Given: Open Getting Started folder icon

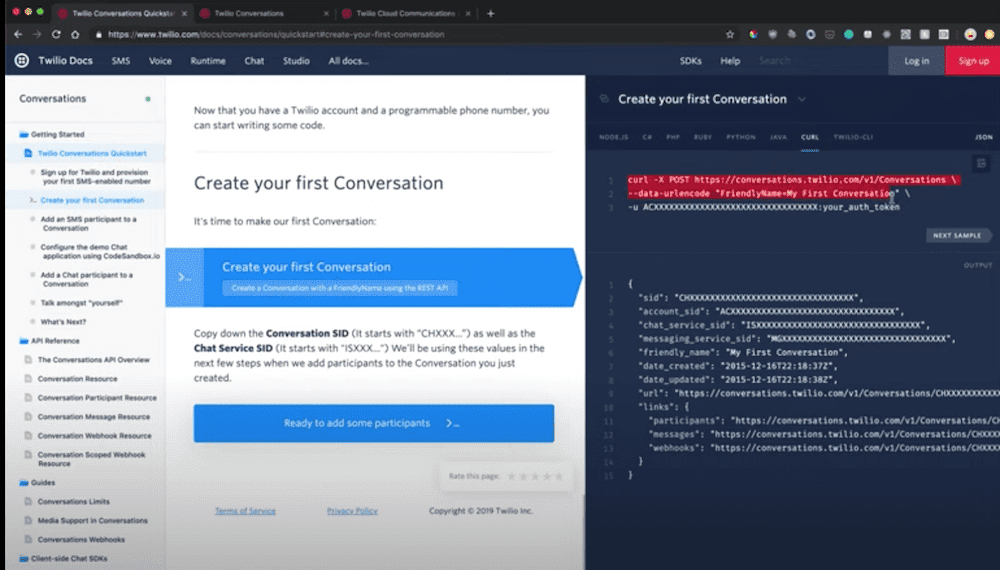Looking at the screenshot, I should (24, 135).
